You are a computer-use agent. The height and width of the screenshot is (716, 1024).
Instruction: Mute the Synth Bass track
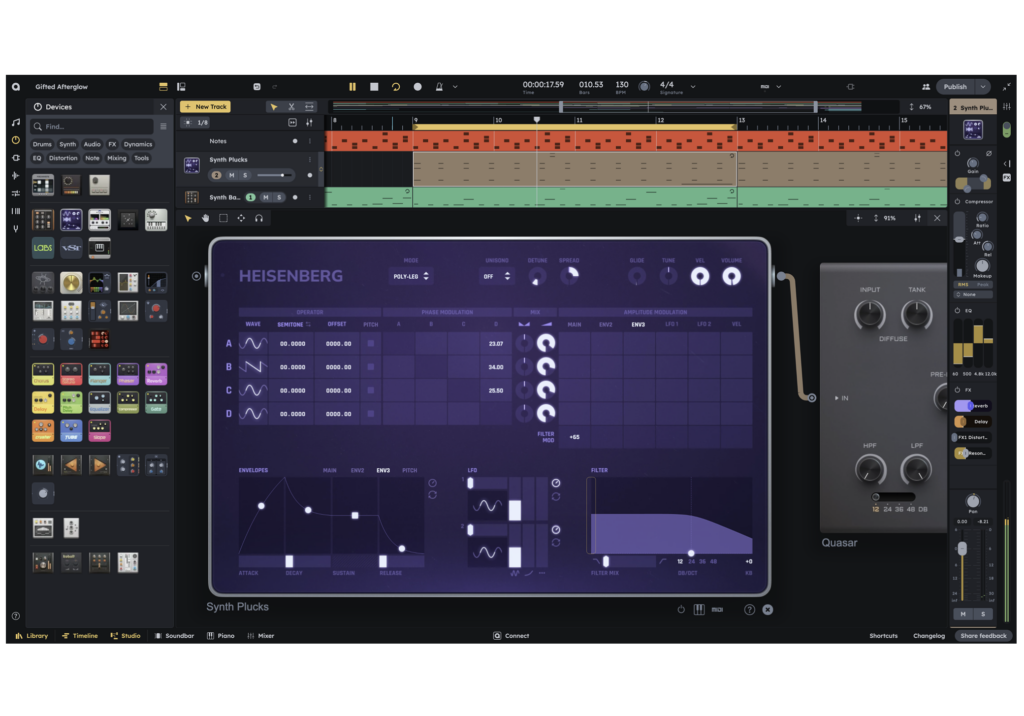click(x=265, y=197)
